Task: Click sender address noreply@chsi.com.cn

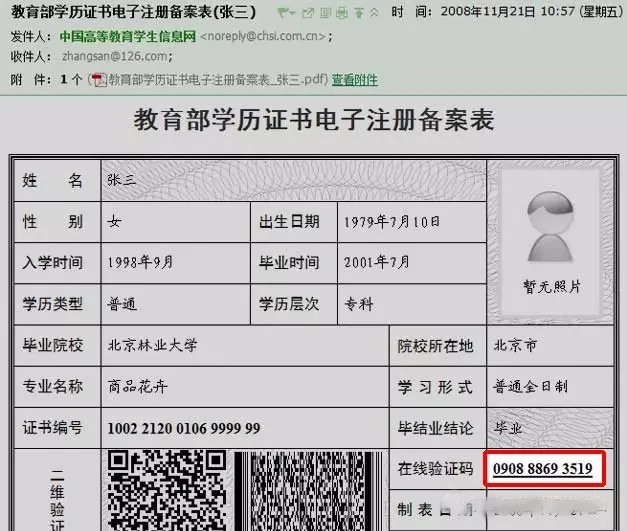Action: click(x=263, y=36)
